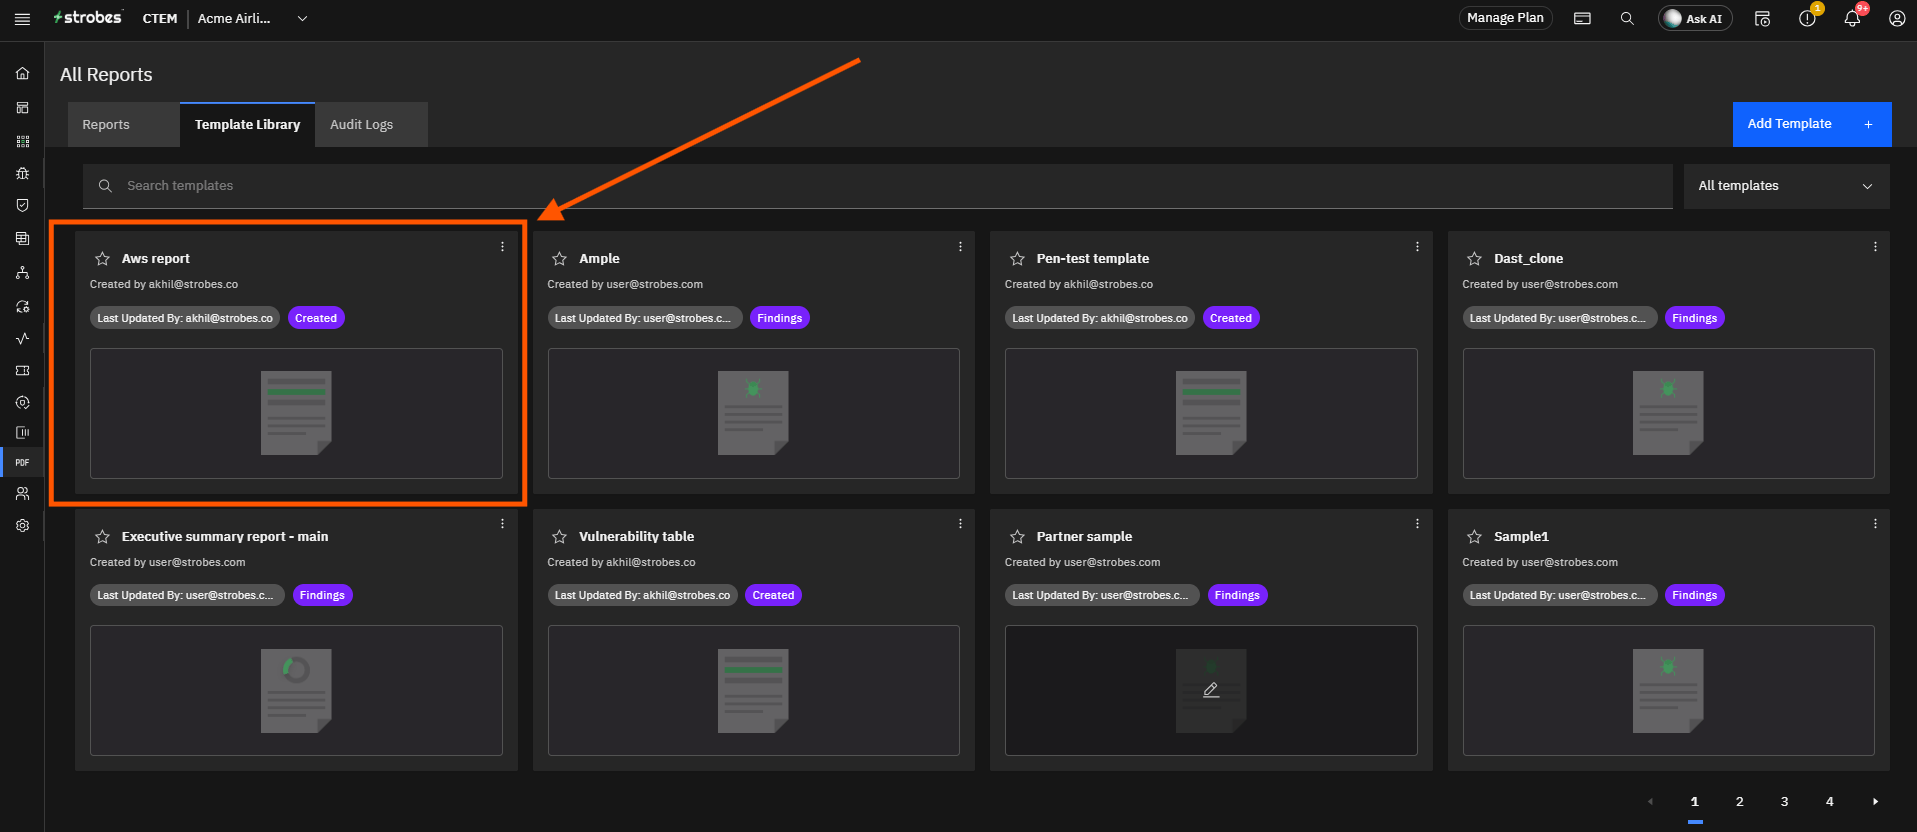
Task: Favorite the Vulnerability table template star
Action: 559,536
